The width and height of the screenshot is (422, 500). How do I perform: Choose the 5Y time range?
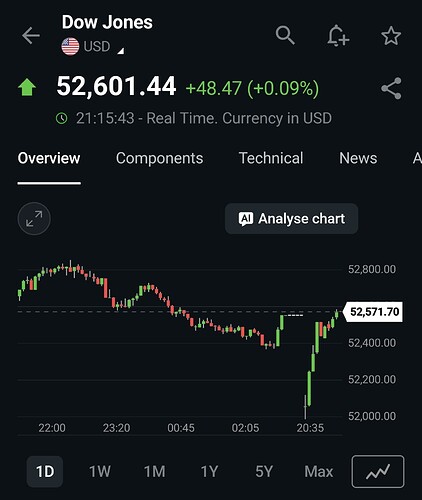pyautogui.click(x=264, y=471)
